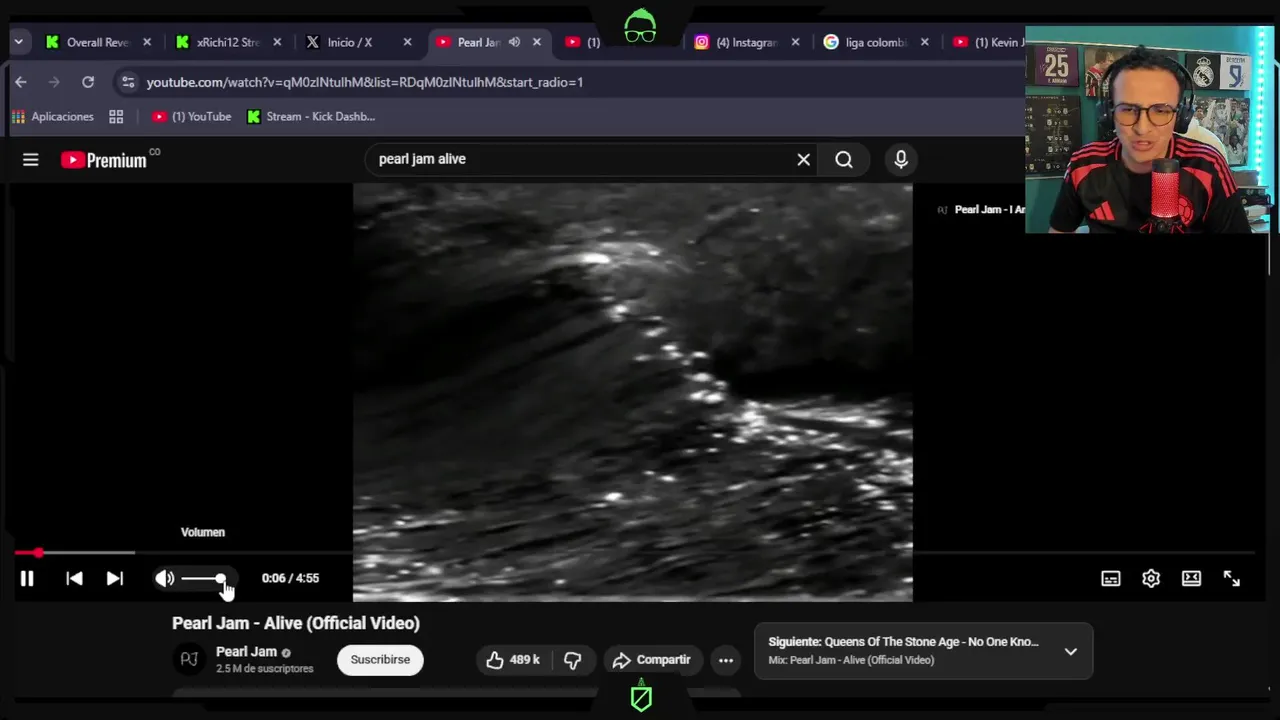Open the tab search dropdown arrow
This screenshot has height=720, width=1280.
click(18, 42)
